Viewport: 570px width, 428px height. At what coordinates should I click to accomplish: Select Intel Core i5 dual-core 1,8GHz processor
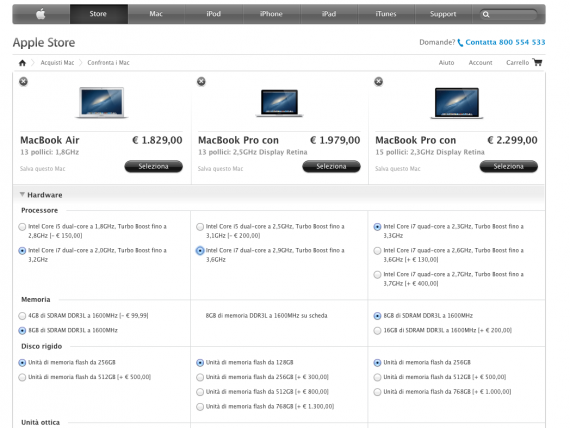(22, 227)
